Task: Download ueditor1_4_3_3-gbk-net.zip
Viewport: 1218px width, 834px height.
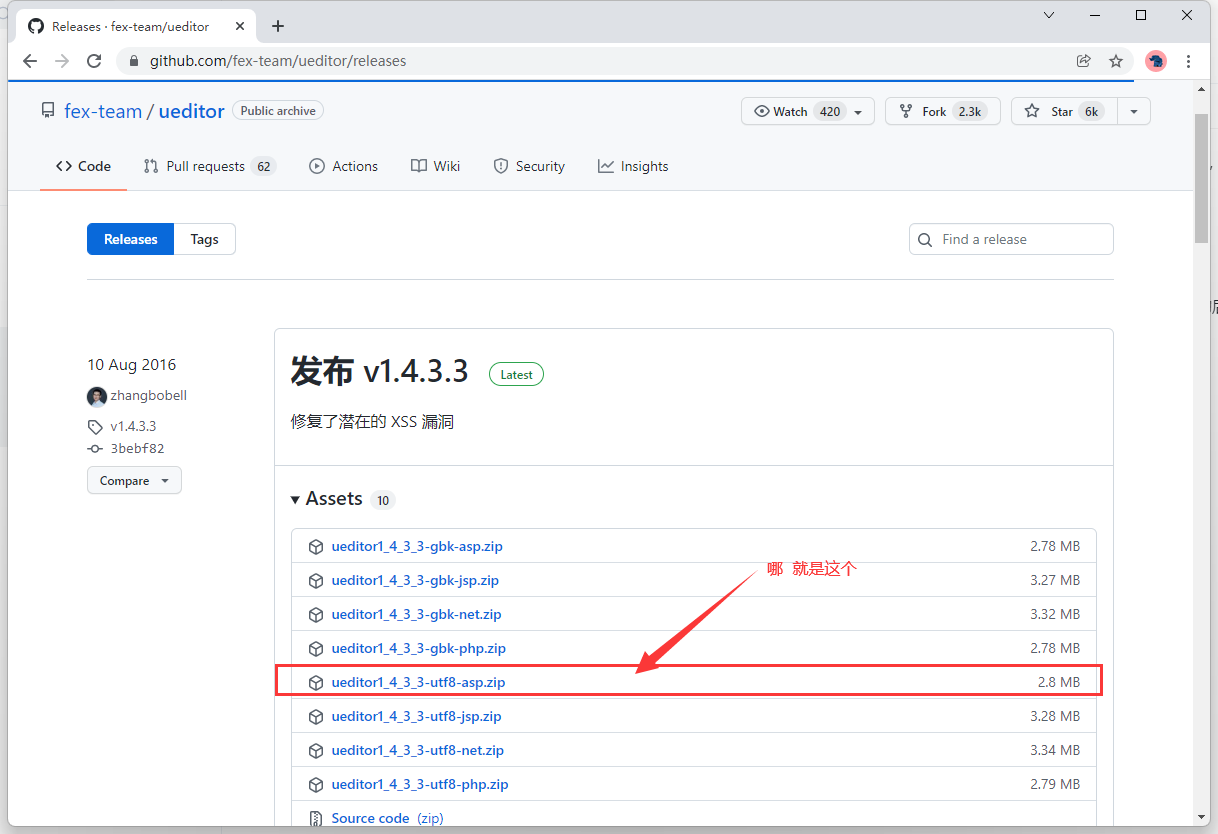Action: 416,614
